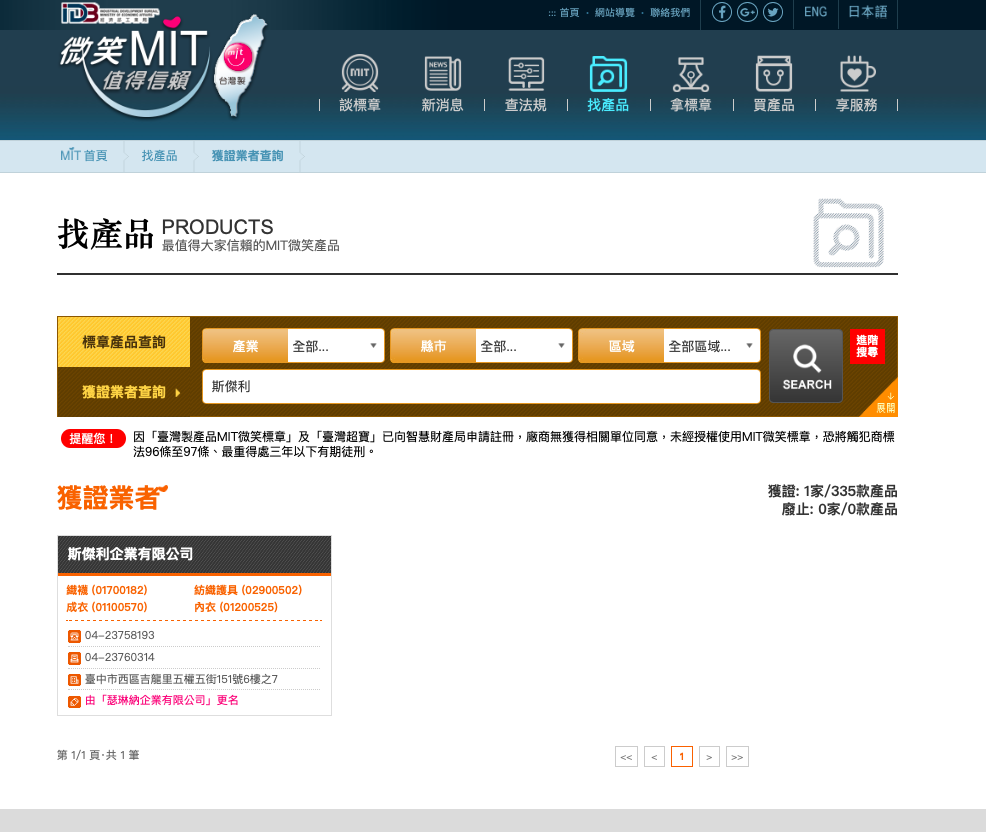This screenshot has height=832, width=986.
Task: Click the IDB bureau logo
Action: coord(110,13)
